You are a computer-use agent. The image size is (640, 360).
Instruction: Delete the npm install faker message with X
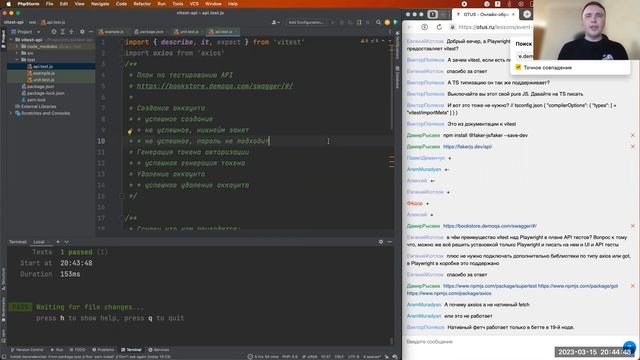point(633,135)
